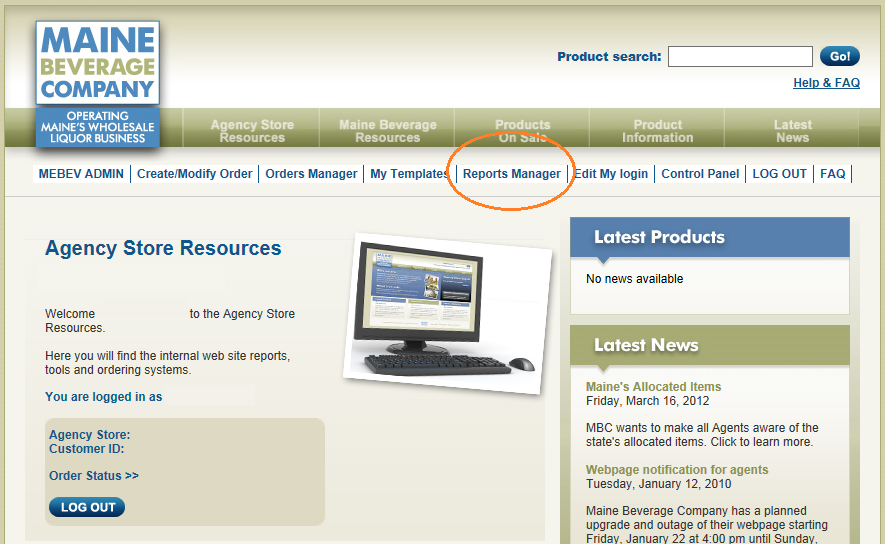Viewport: 885px width, 544px height.
Task: Click LOG OUT in the top menu
Action: [x=779, y=174]
